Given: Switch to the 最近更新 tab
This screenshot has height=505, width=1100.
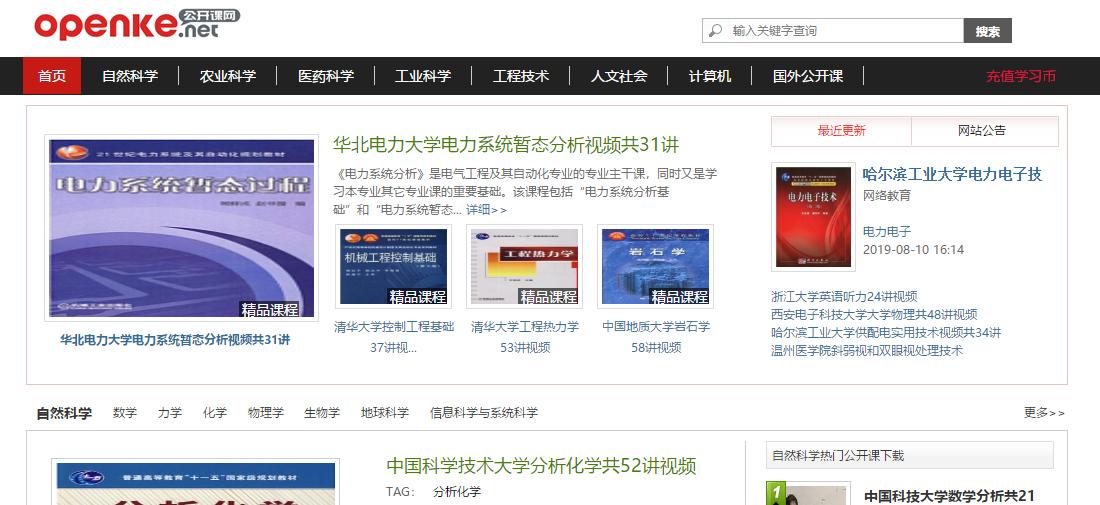Looking at the screenshot, I should (841, 131).
